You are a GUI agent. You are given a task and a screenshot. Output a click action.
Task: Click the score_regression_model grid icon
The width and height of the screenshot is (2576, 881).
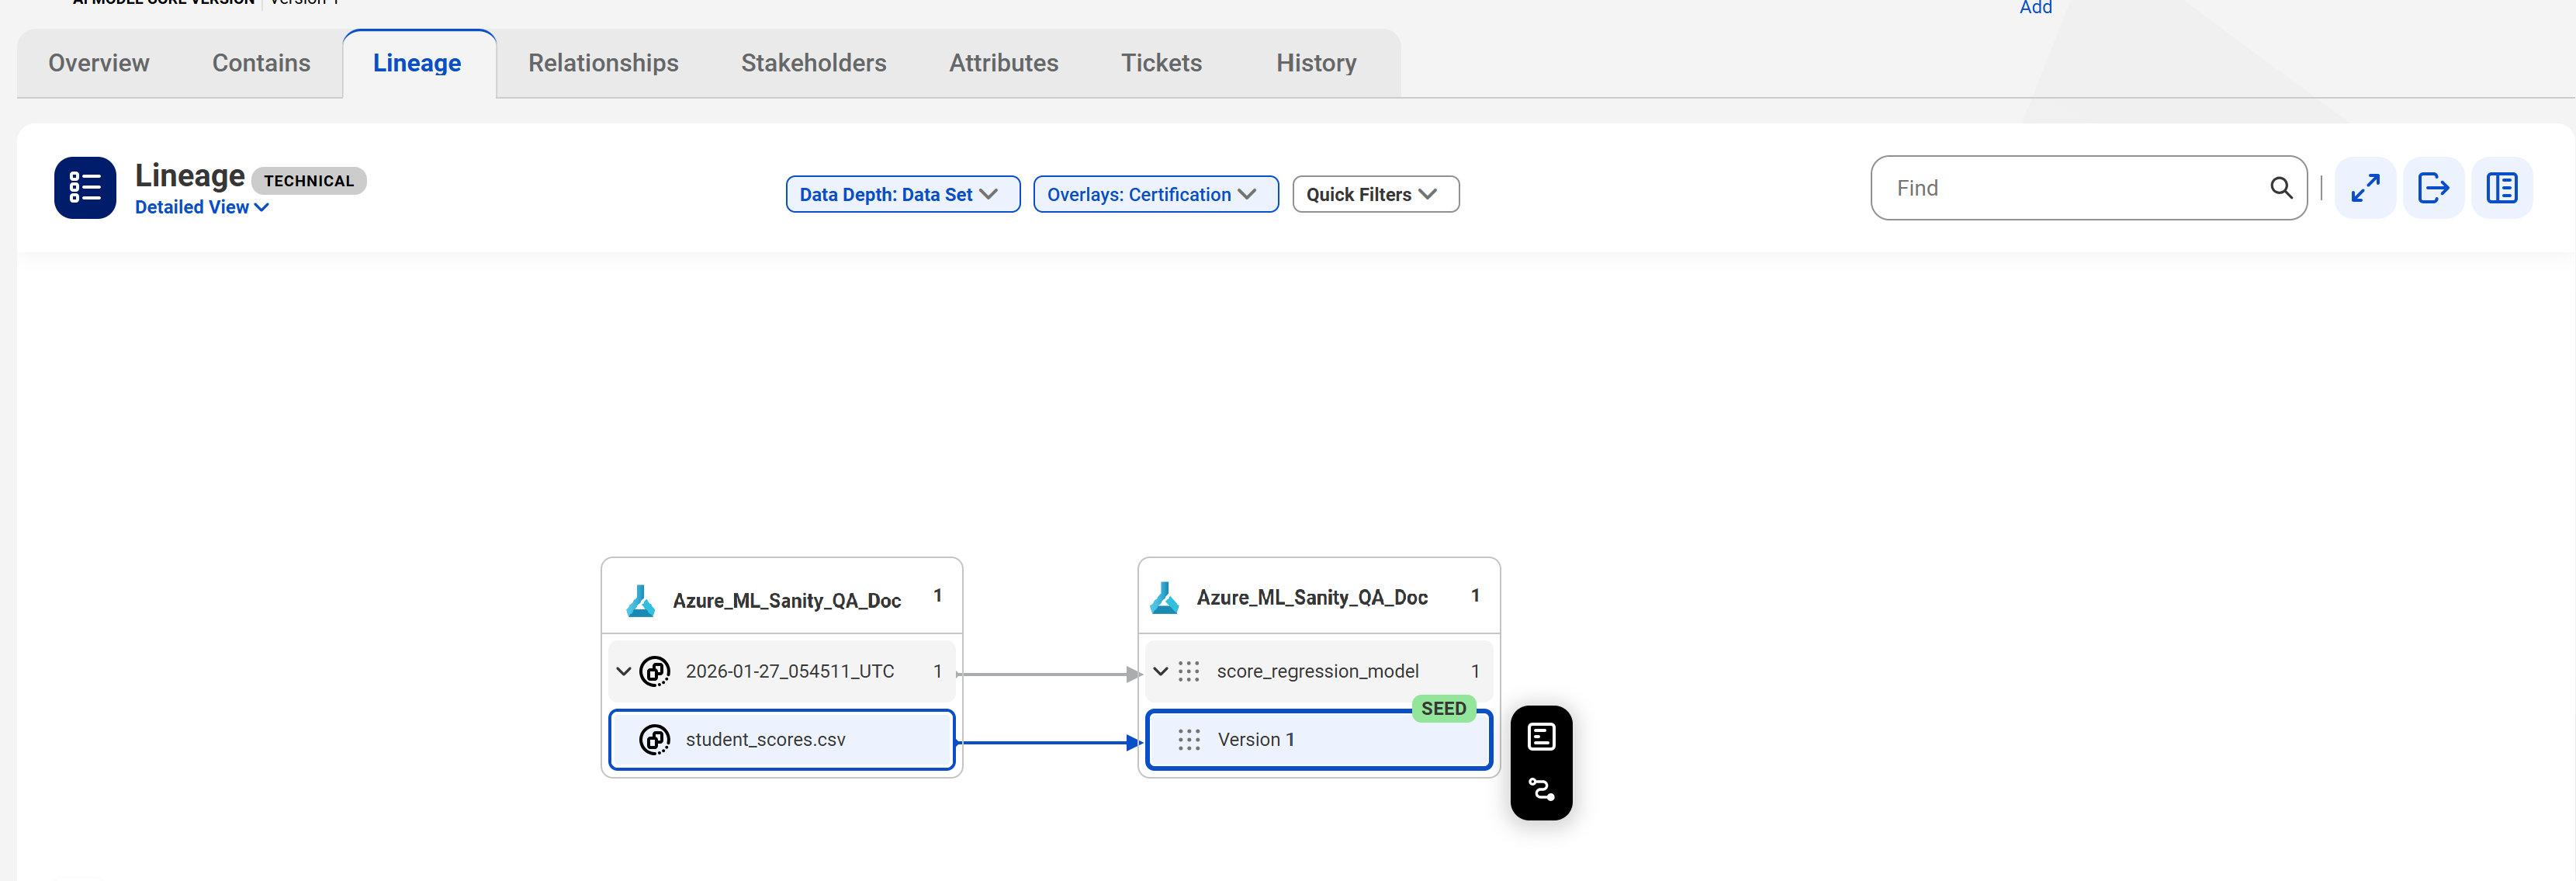tap(1188, 671)
